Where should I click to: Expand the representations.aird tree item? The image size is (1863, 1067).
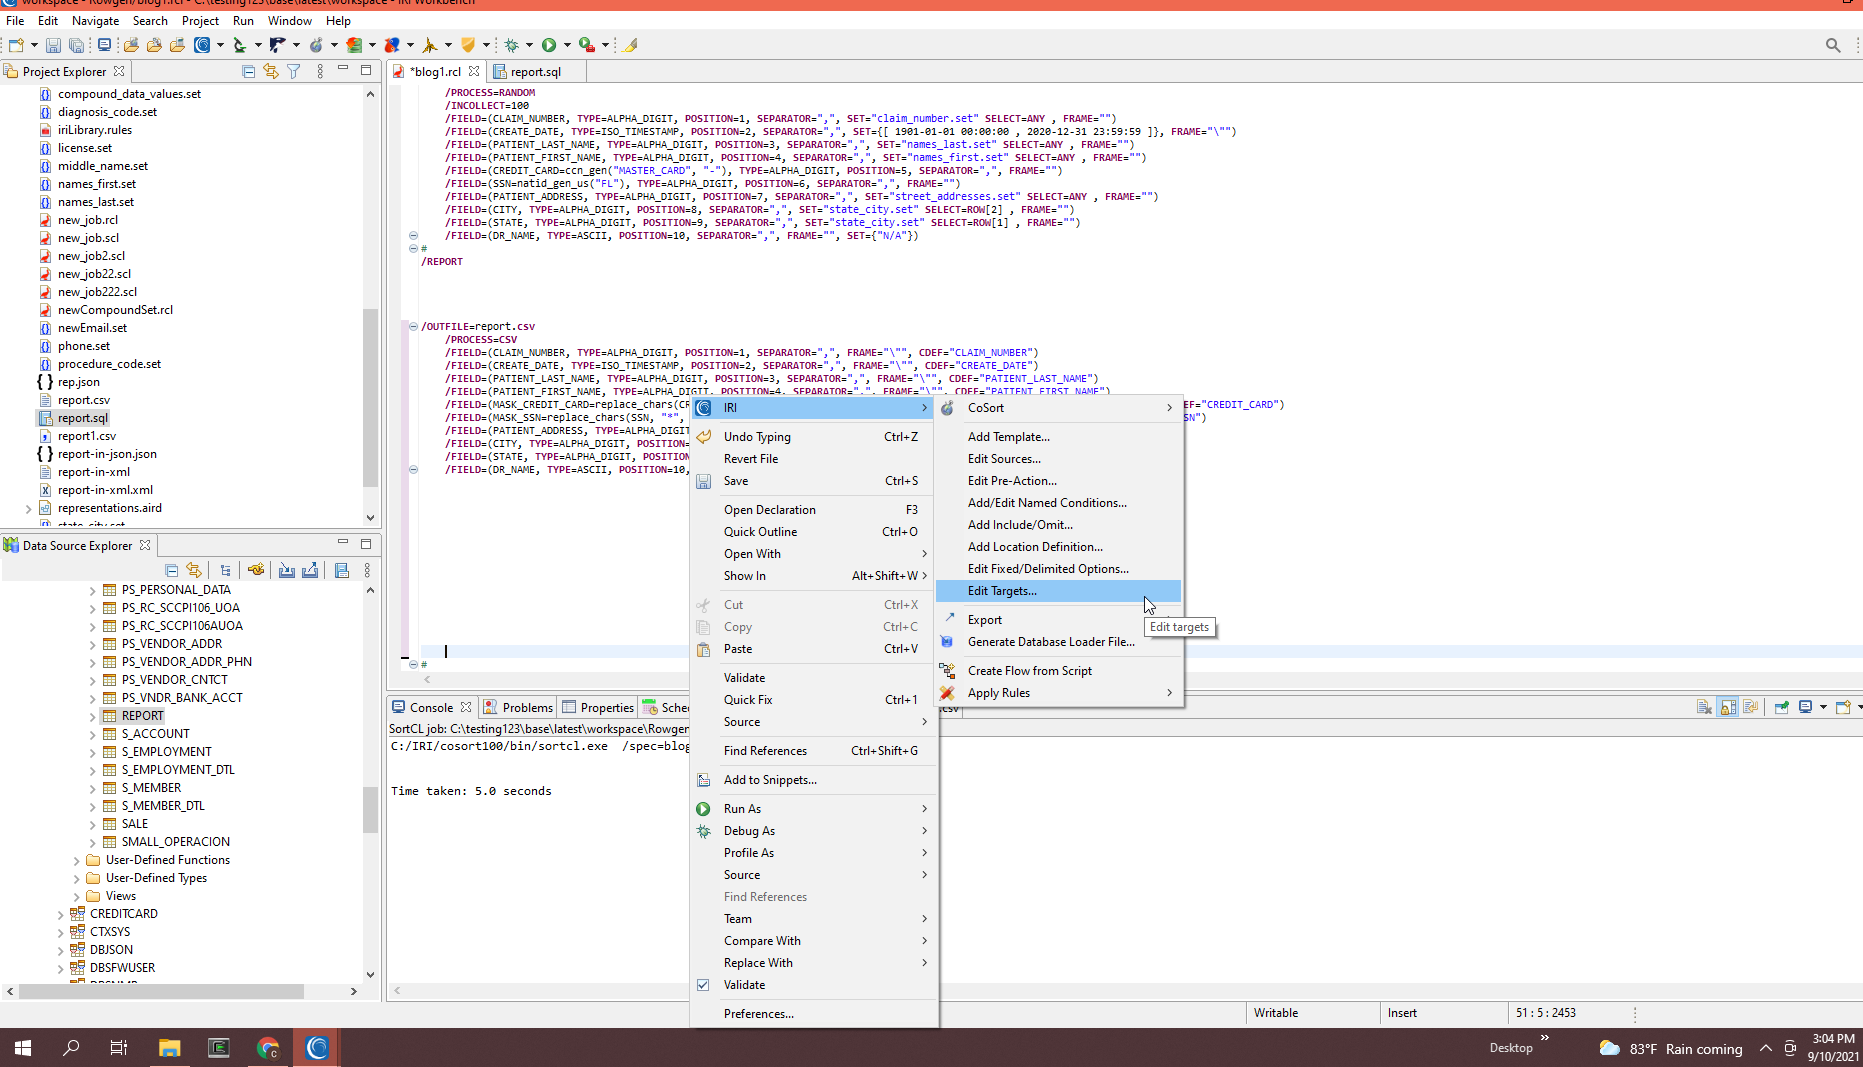coord(28,509)
